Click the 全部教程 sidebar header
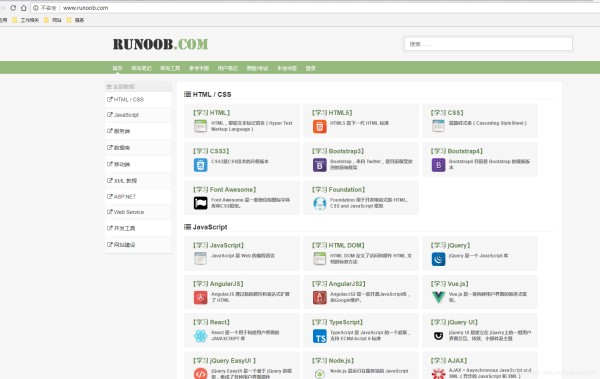 [x=138, y=87]
